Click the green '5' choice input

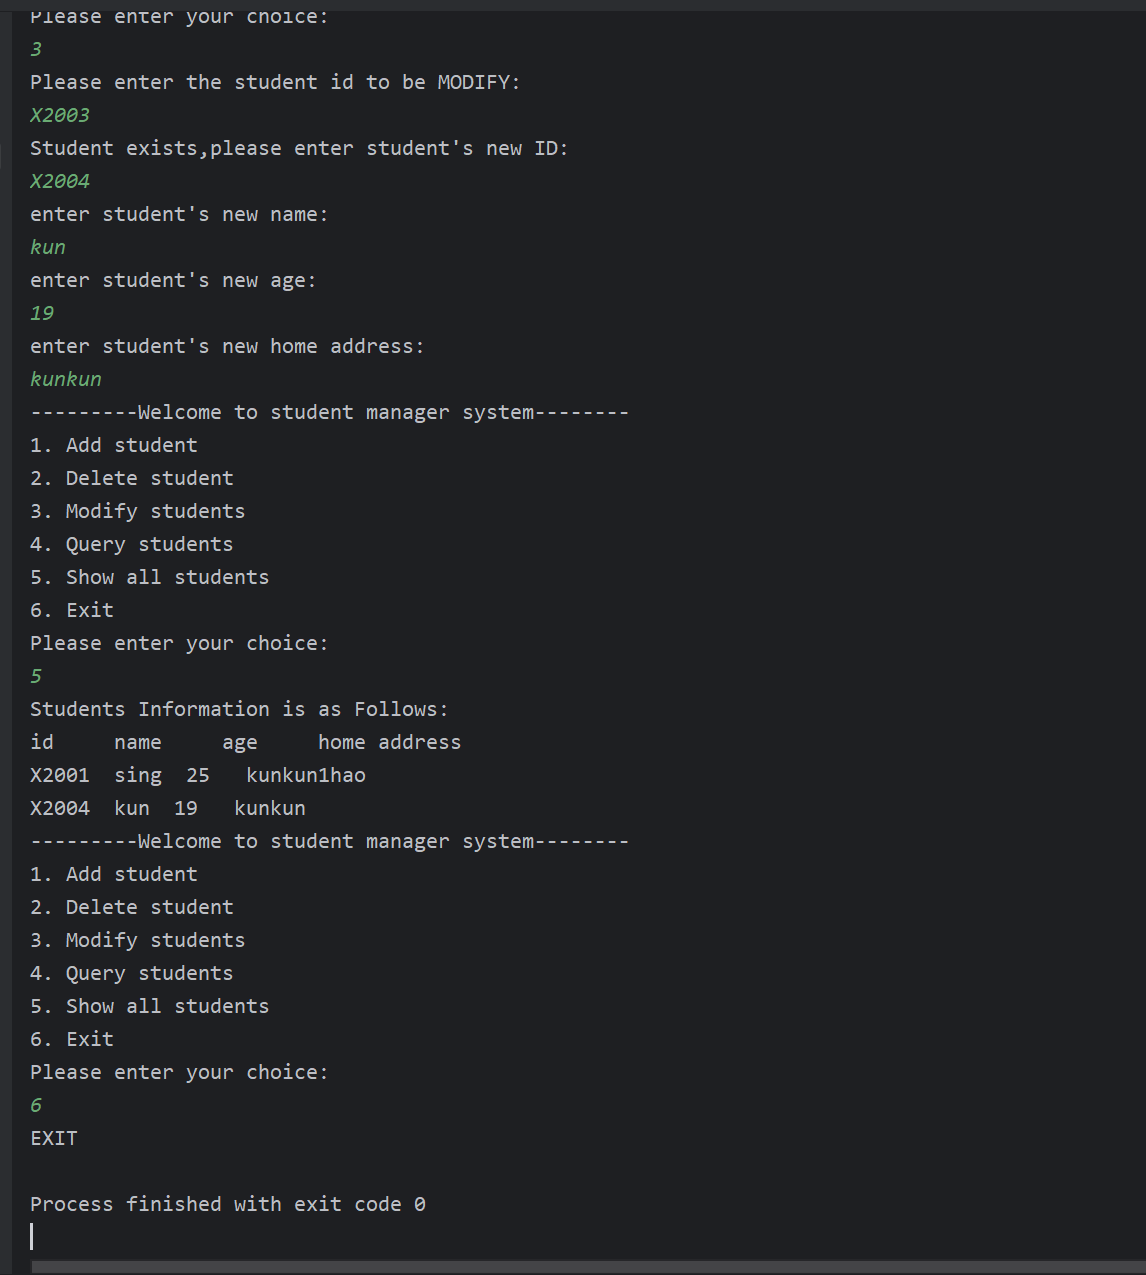click(x=36, y=676)
